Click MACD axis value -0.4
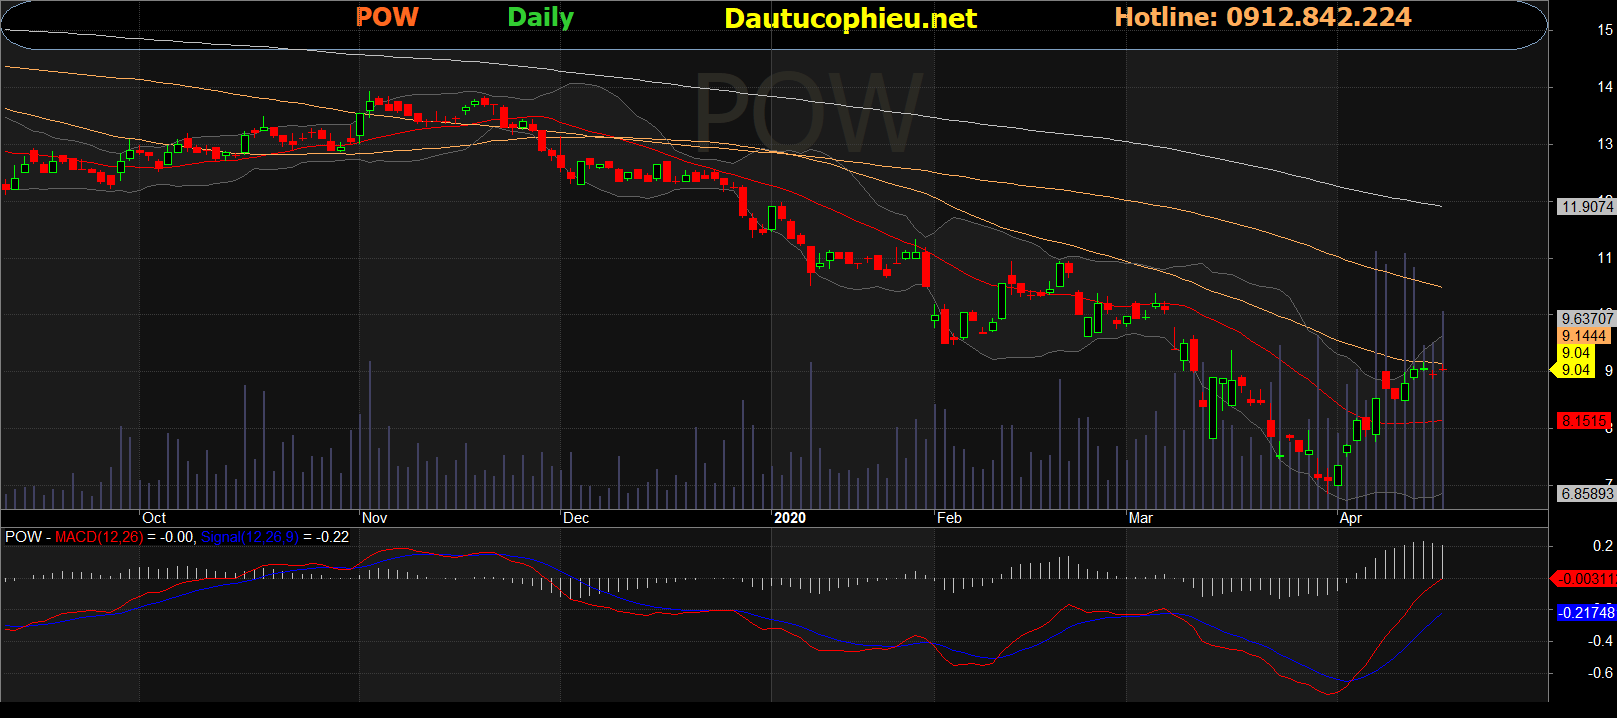 (x=1600, y=641)
